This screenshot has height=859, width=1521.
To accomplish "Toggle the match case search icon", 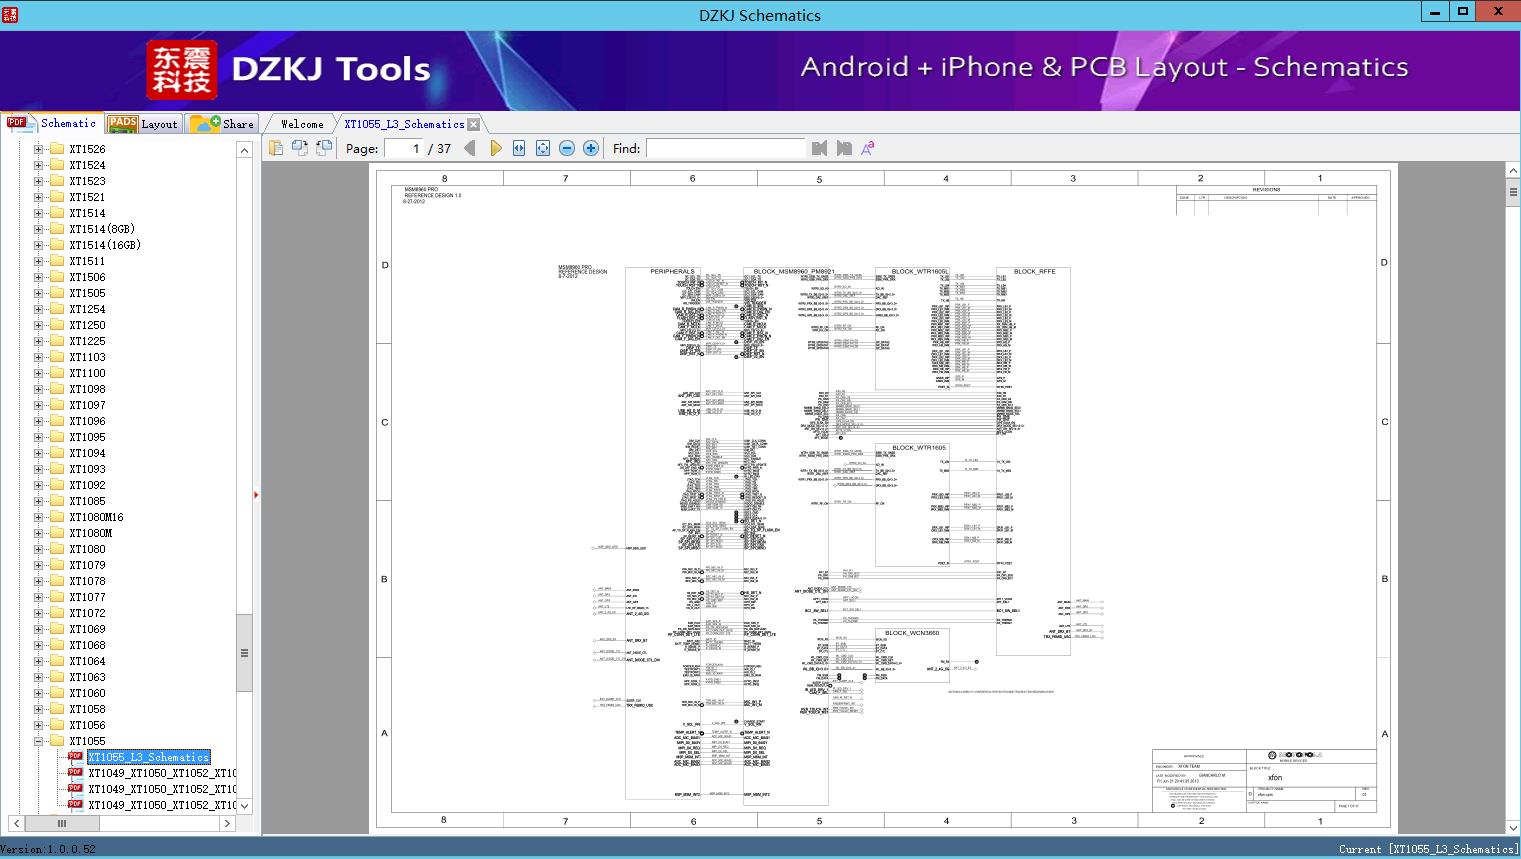I will point(868,148).
